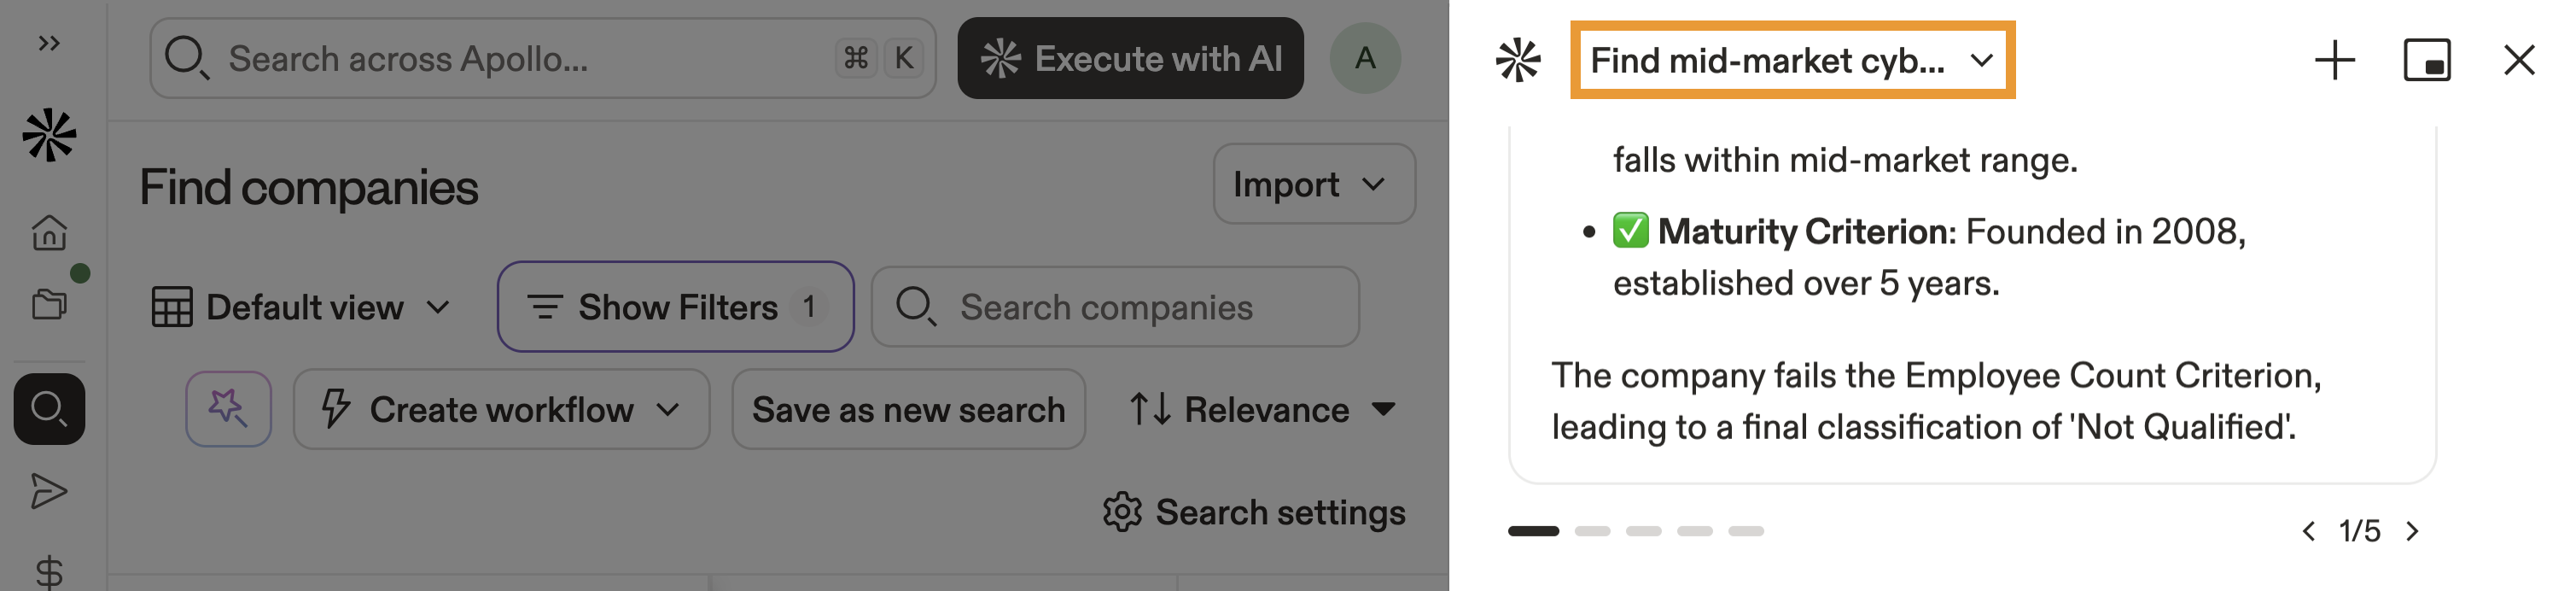This screenshot has height=591, width=2576.
Task: Expand the Import dropdown
Action: click(1313, 185)
